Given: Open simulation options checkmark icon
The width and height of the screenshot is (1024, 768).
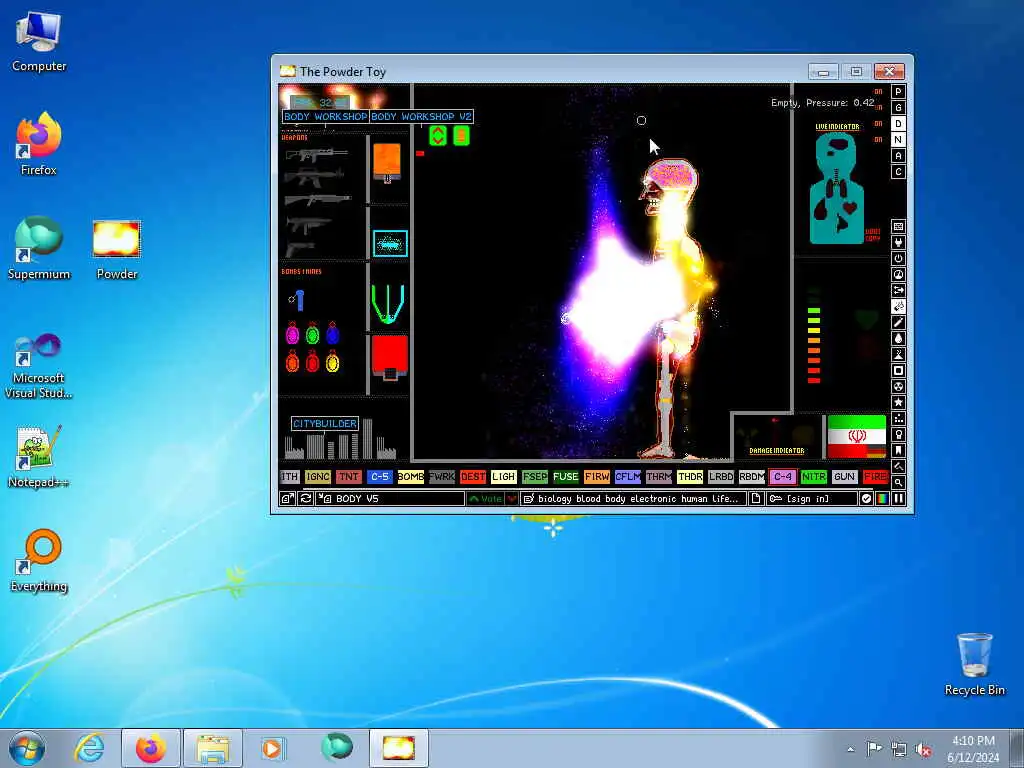Looking at the screenshot, I should (x=866, y=498).
